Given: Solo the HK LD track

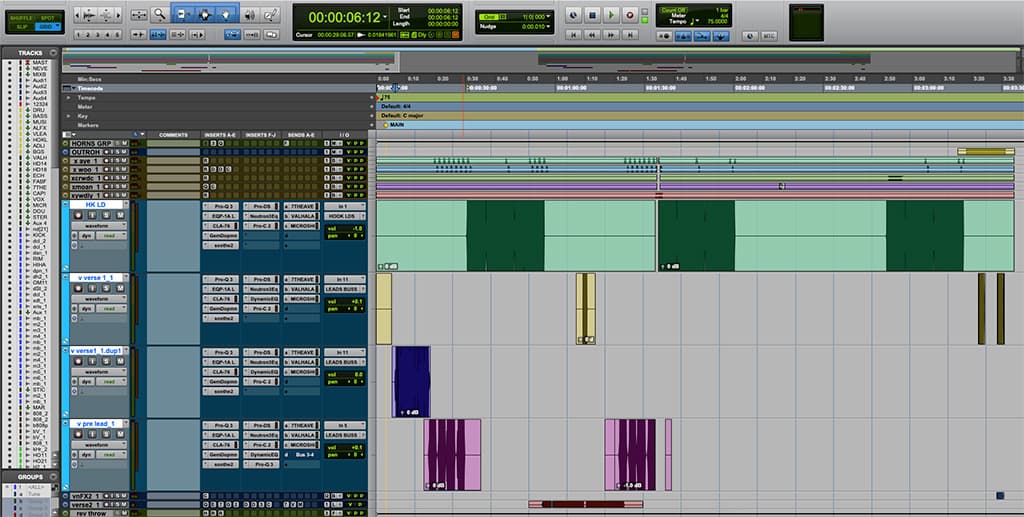Looking at the screenshot, I should (x=106, y=215).
